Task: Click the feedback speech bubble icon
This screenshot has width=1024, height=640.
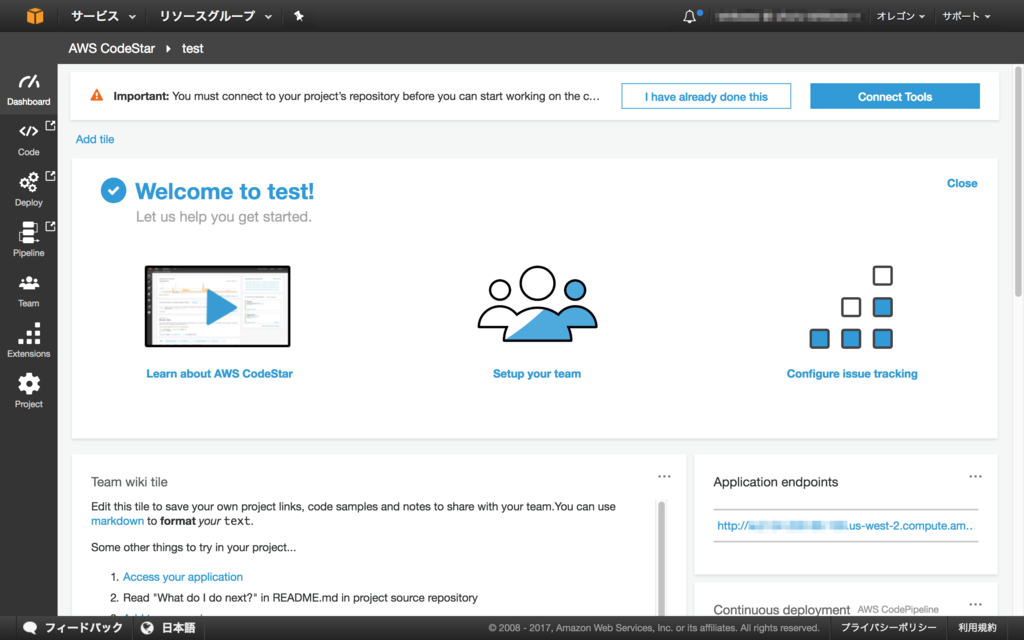Action: [x=29, y=628]
